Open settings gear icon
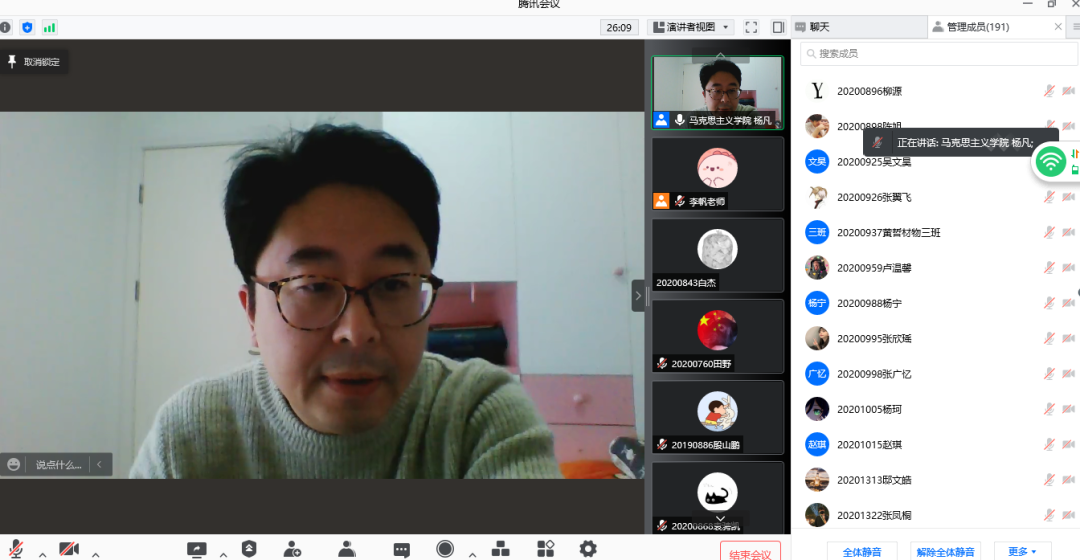The width and height of the screenshot is (1080, 560). point(588,549)
